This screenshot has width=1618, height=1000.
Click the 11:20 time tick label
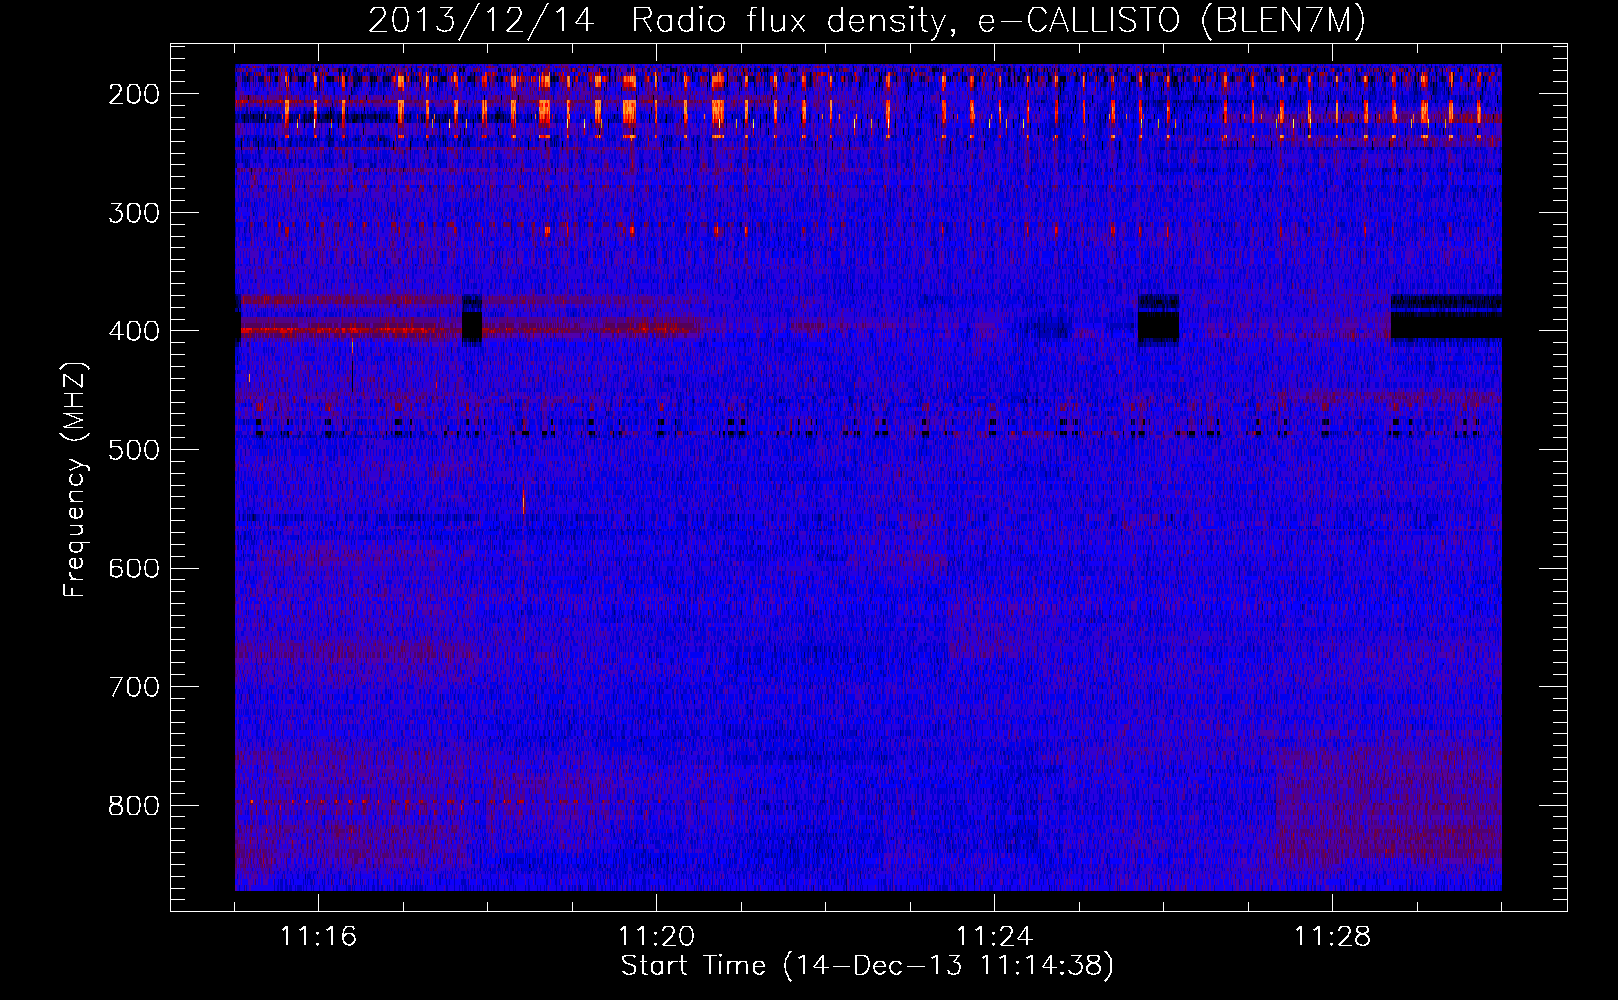656,937
